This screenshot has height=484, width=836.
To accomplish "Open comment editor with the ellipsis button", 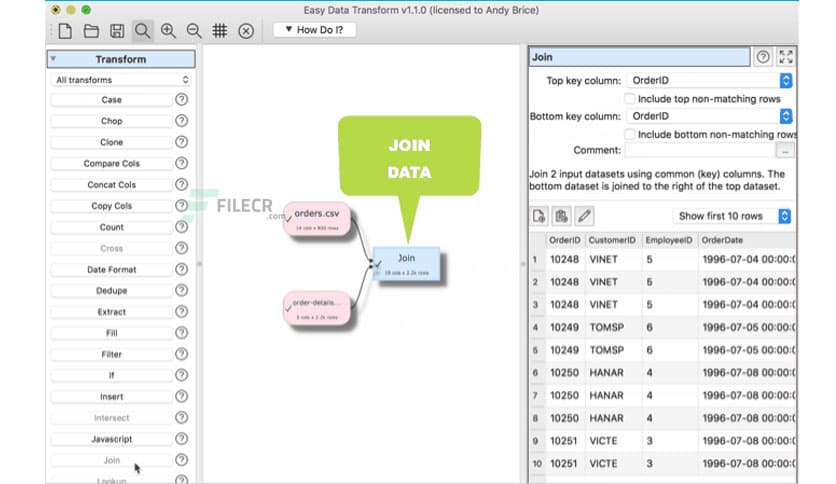I will (785, 150).
